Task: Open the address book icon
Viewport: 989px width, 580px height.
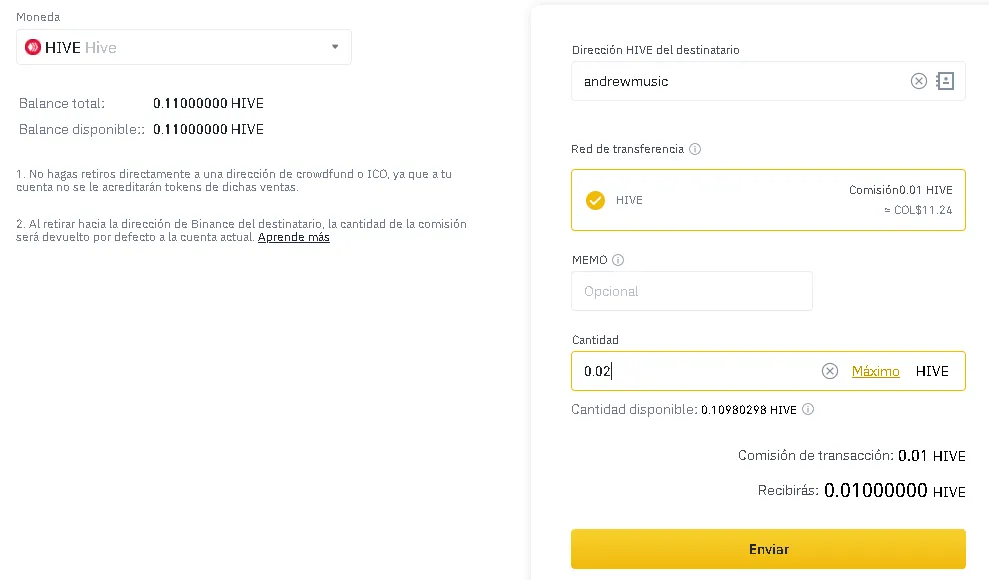Action: point(945,81)
